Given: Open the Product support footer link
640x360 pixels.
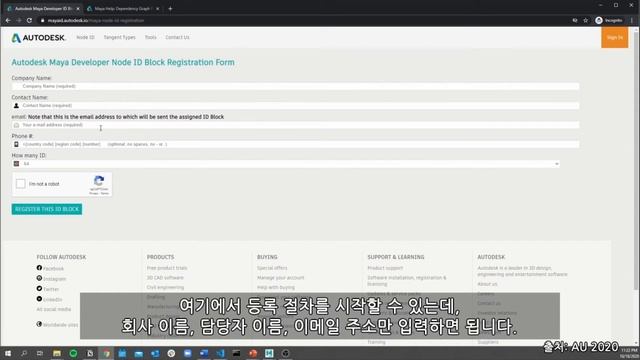Looking at the screenshot, I should [385, 268].
